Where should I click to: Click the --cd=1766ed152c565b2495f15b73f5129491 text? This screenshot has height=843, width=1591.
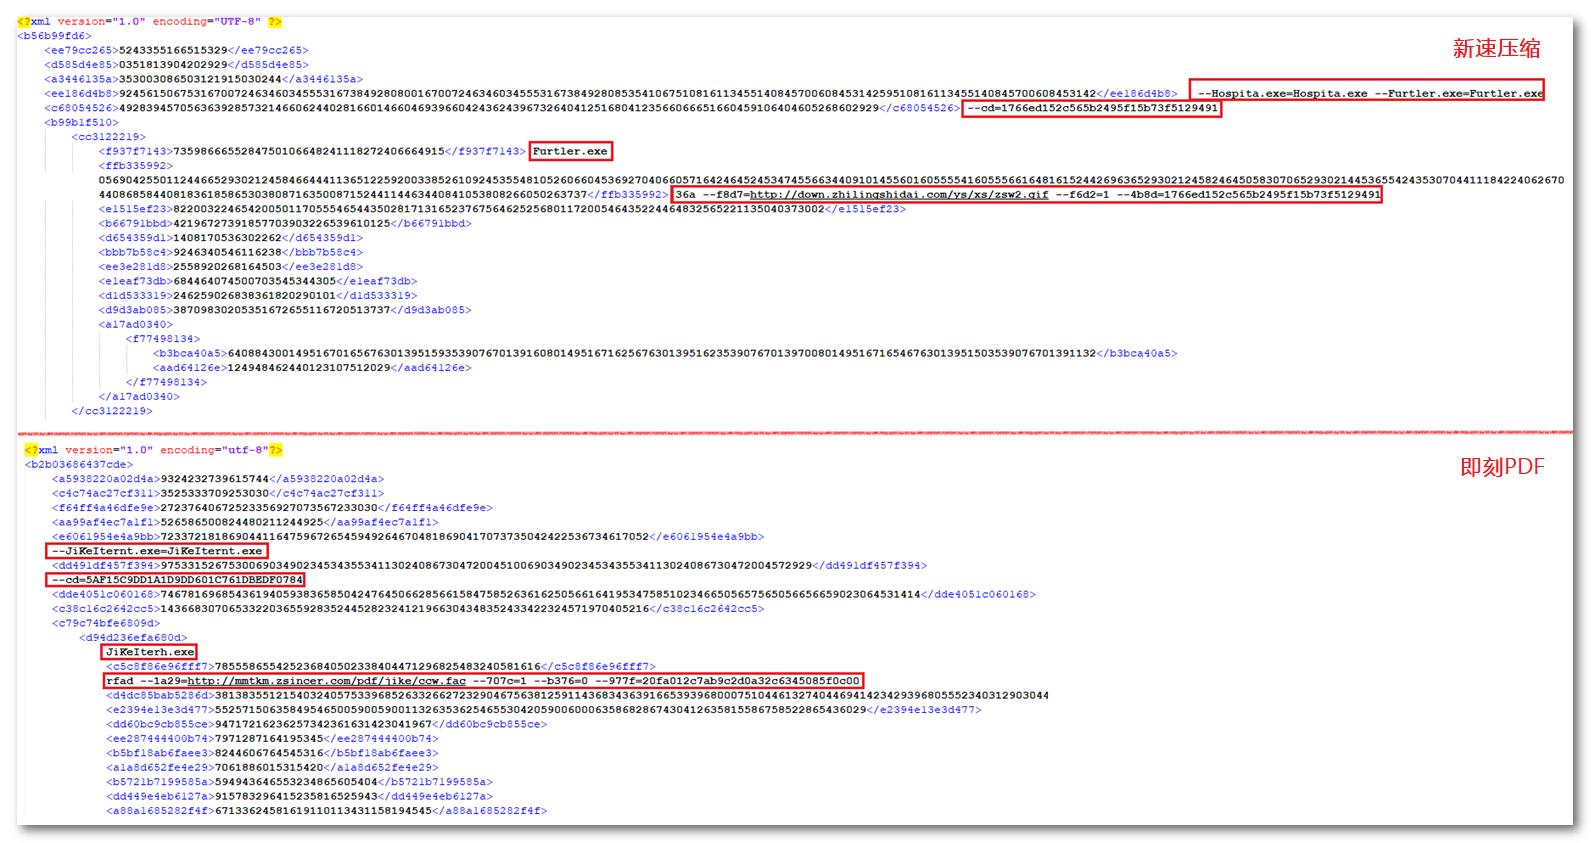pyautogui.click(x=1092, y=108)
